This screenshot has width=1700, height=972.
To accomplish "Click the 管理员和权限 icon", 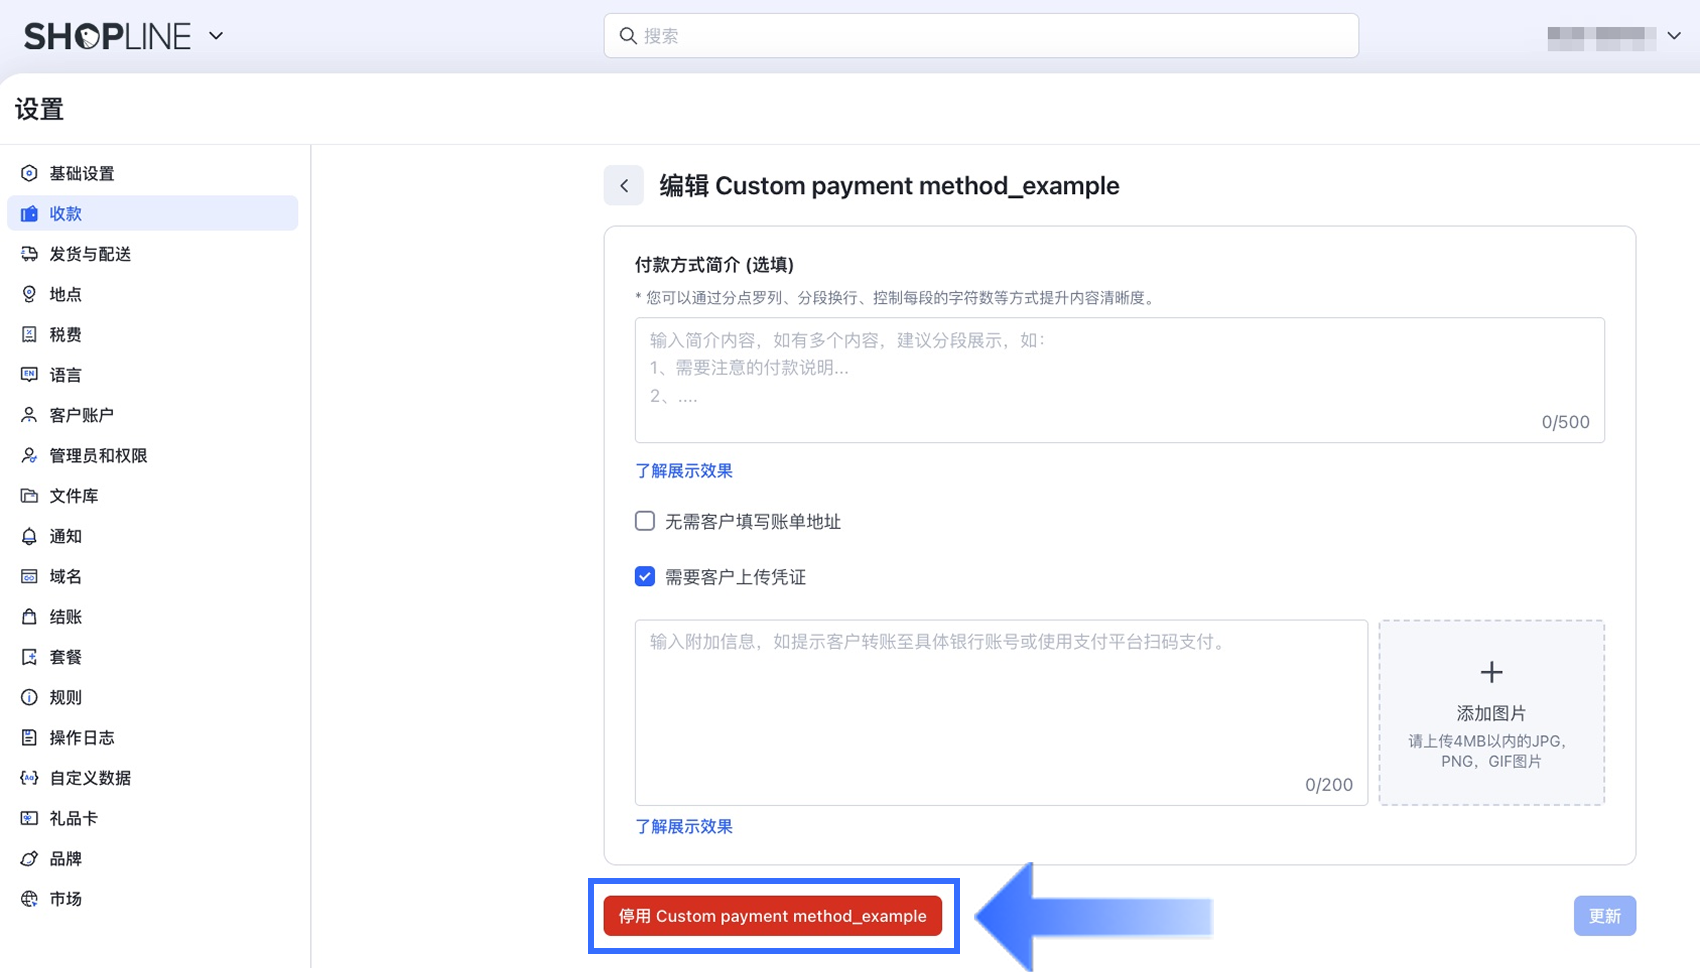I will coord(29,455).
